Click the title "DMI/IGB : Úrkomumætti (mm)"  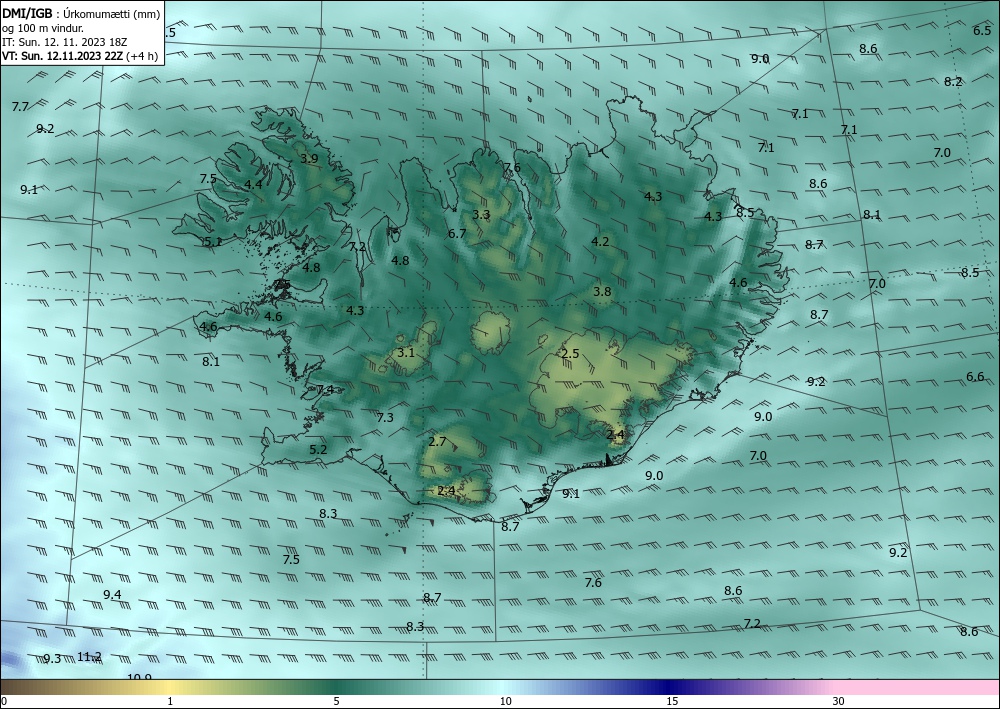81,14
